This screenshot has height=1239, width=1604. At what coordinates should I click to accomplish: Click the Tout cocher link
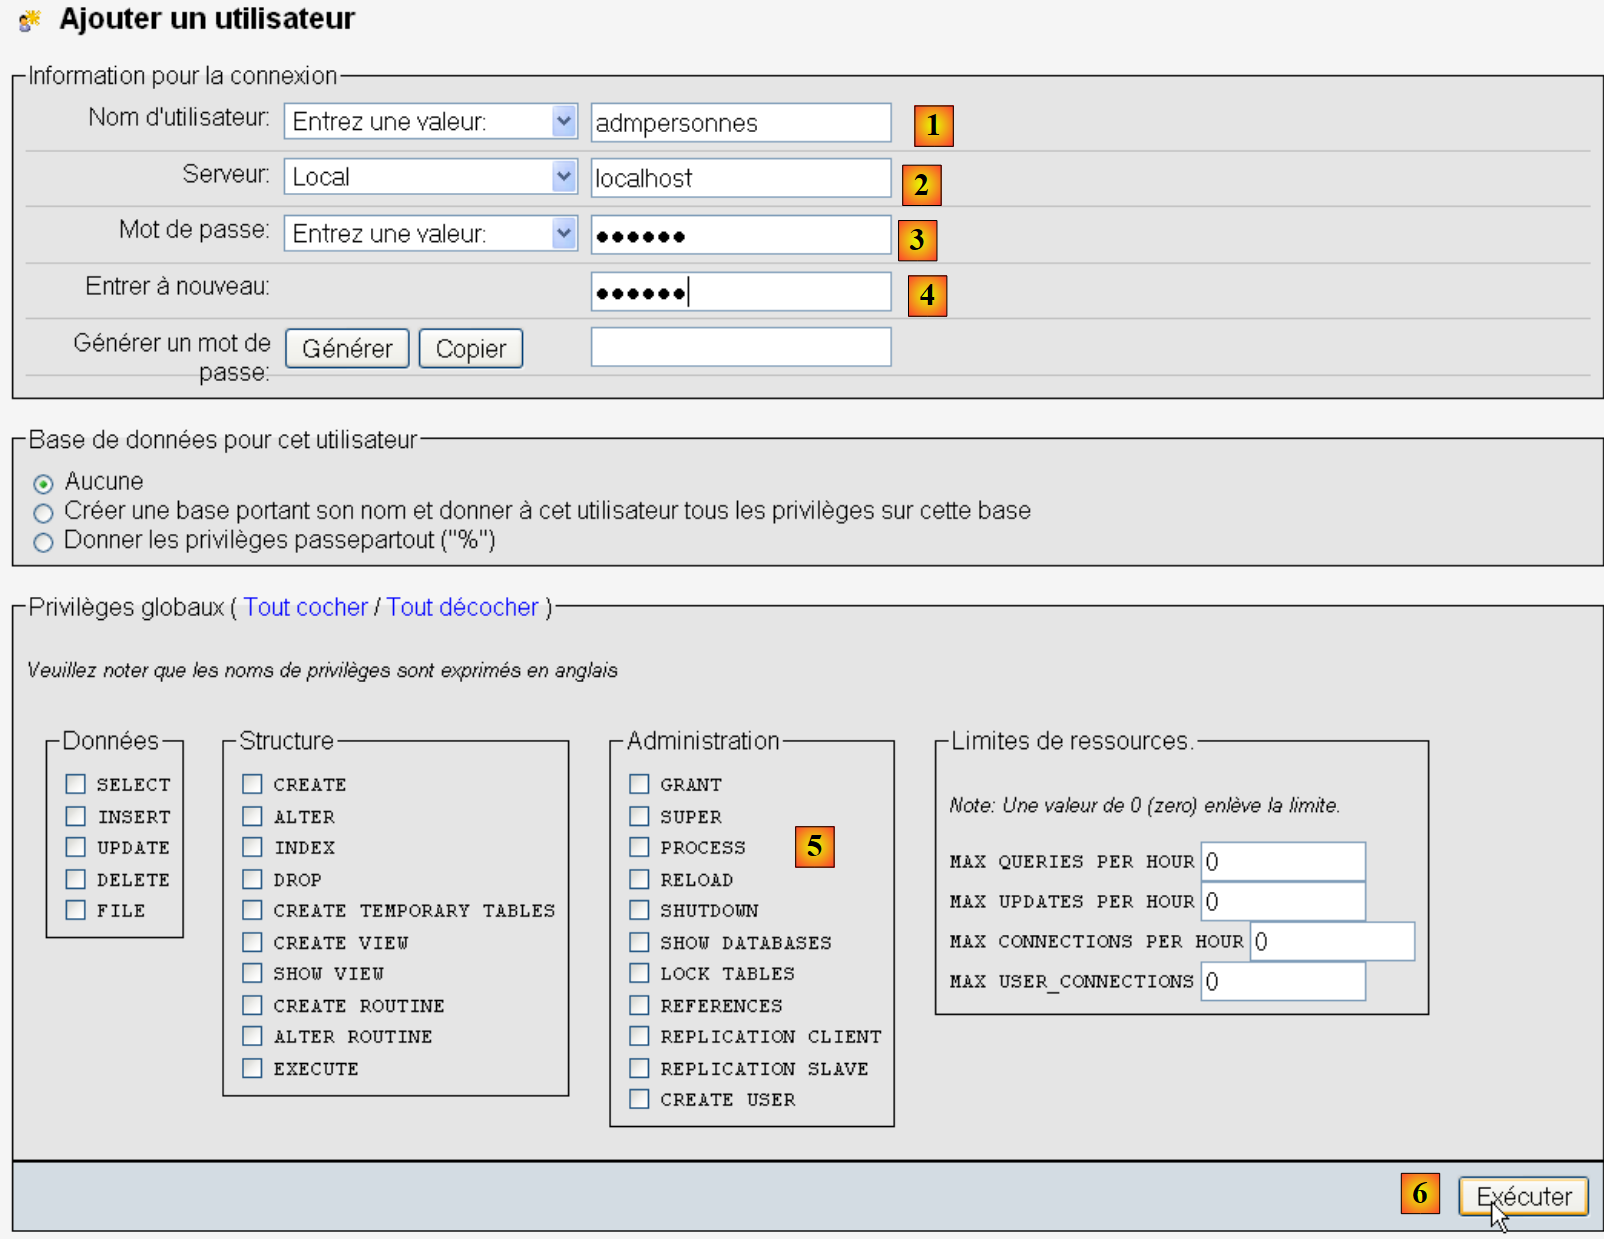(305, 607)
